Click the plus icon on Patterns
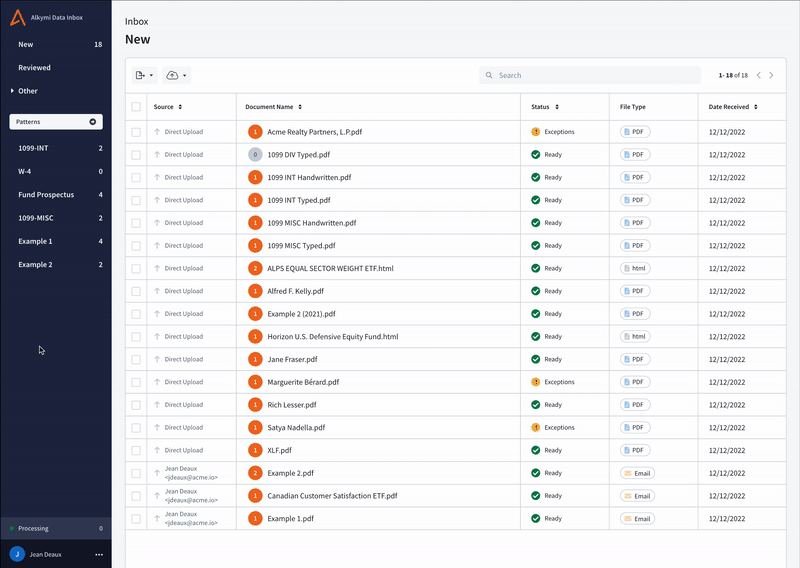The width and height of the screenshot is (800, 568). tap(94, 121)
